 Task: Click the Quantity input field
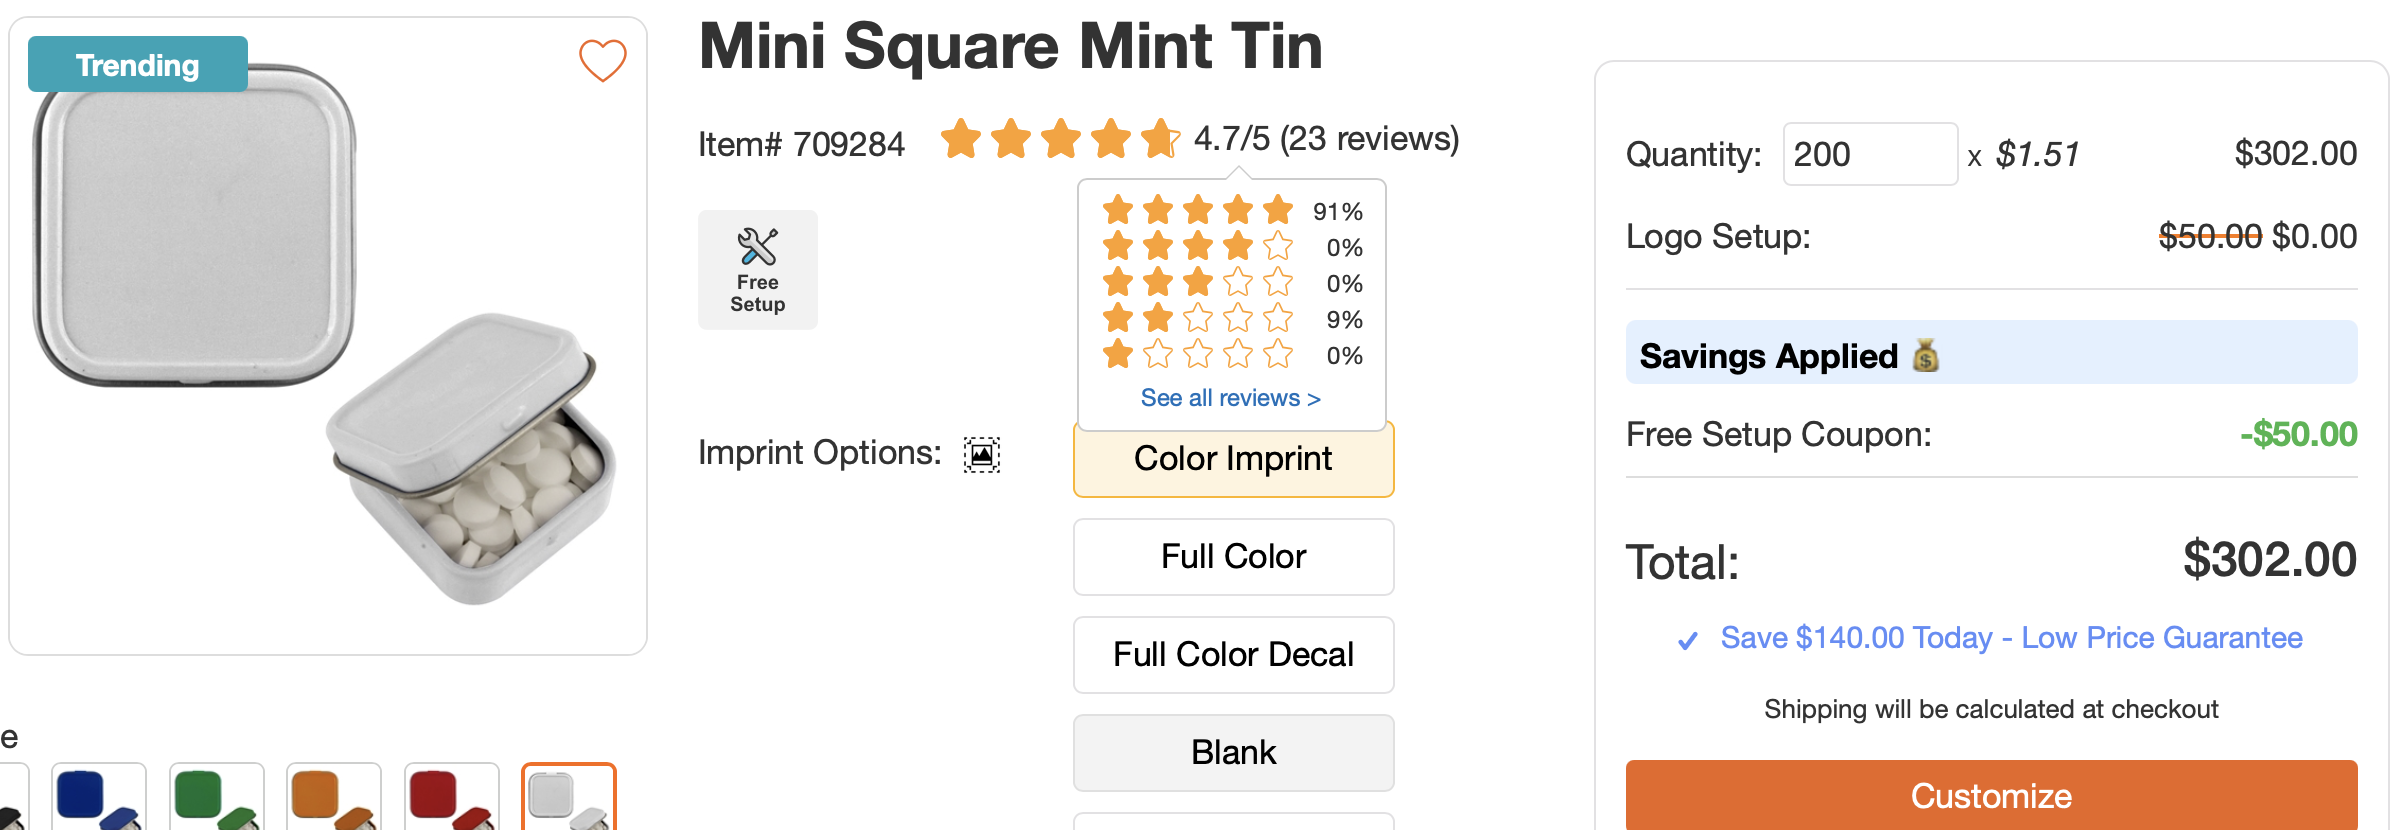coord(1869,154)
